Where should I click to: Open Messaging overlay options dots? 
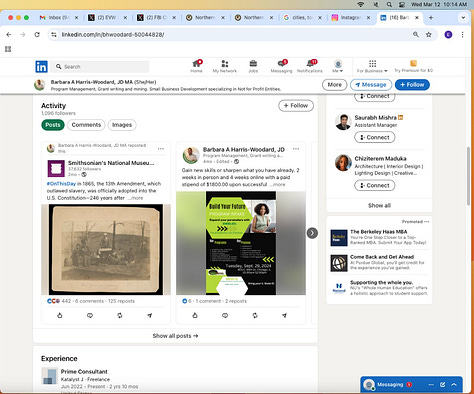pos(431,385)
